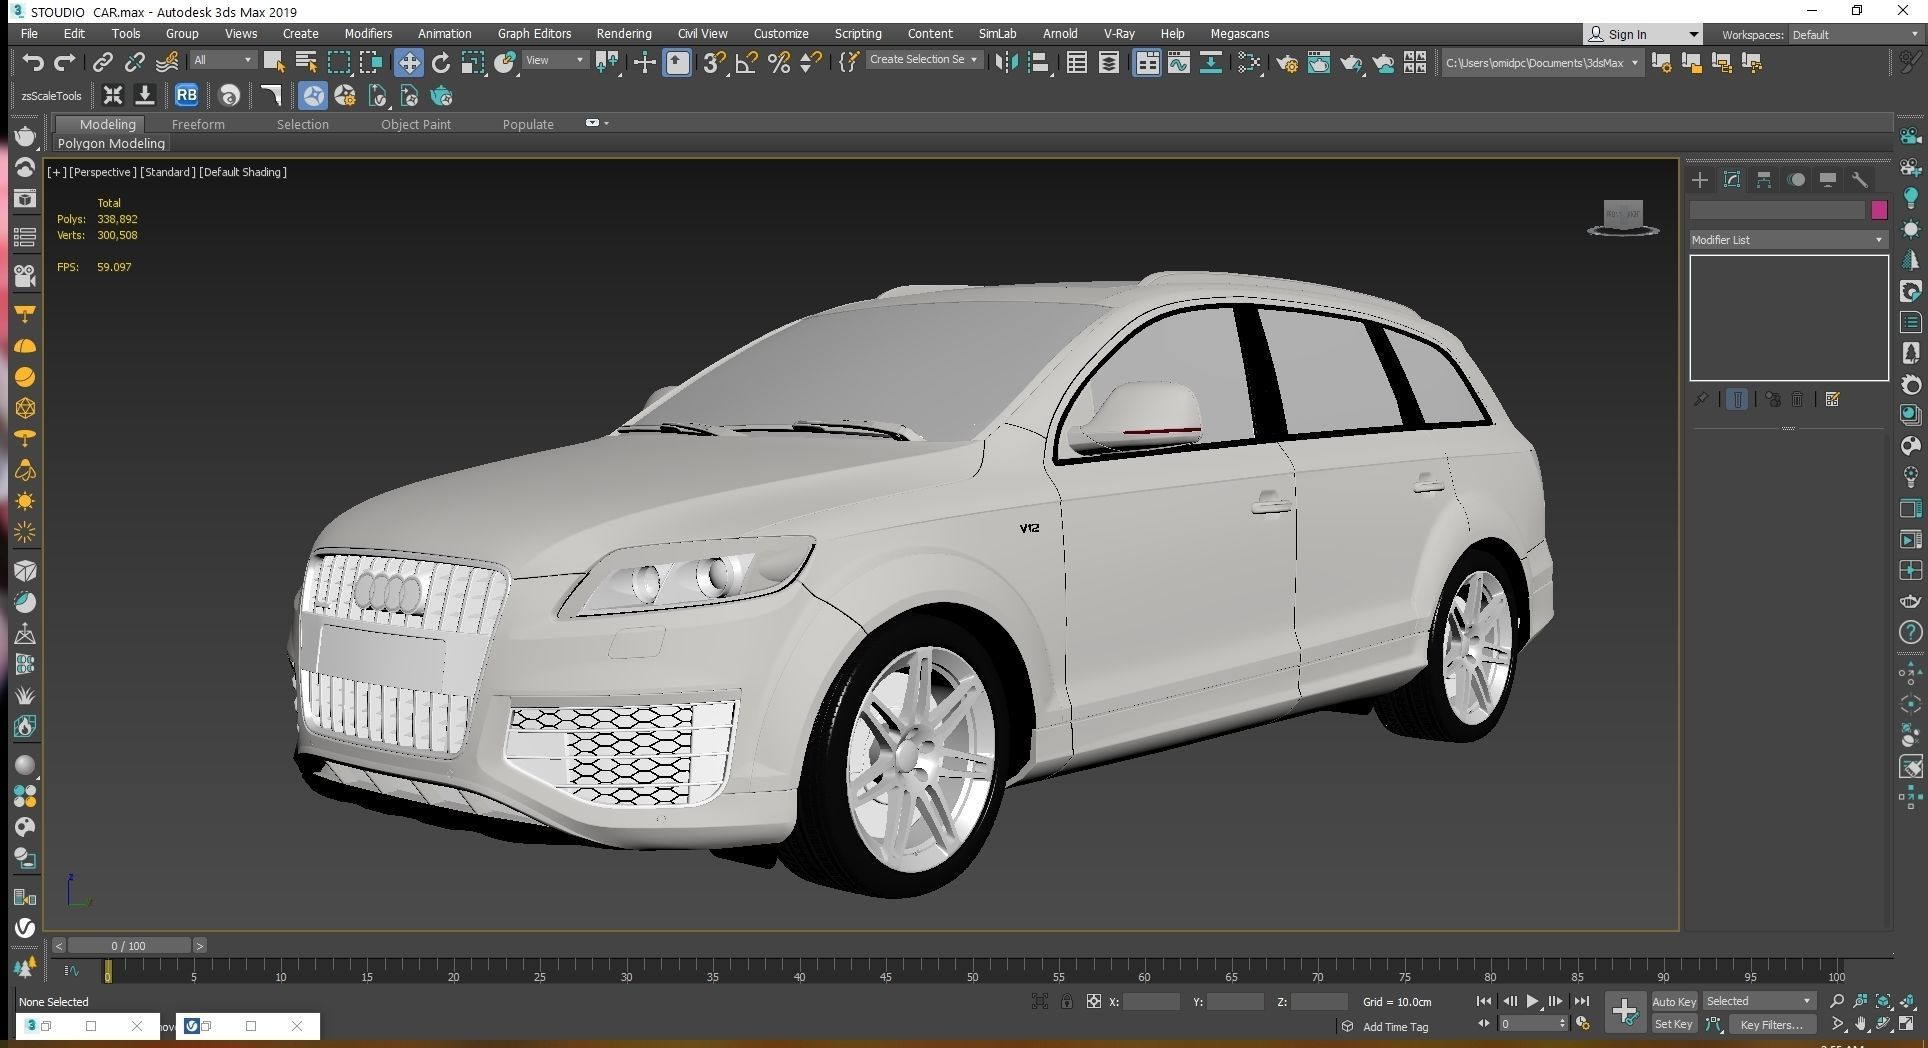Image resolution: width=1928 pixels, height=1048 pixels.
Task: Open the Display command panel tab
Action: click(1828, 180)
